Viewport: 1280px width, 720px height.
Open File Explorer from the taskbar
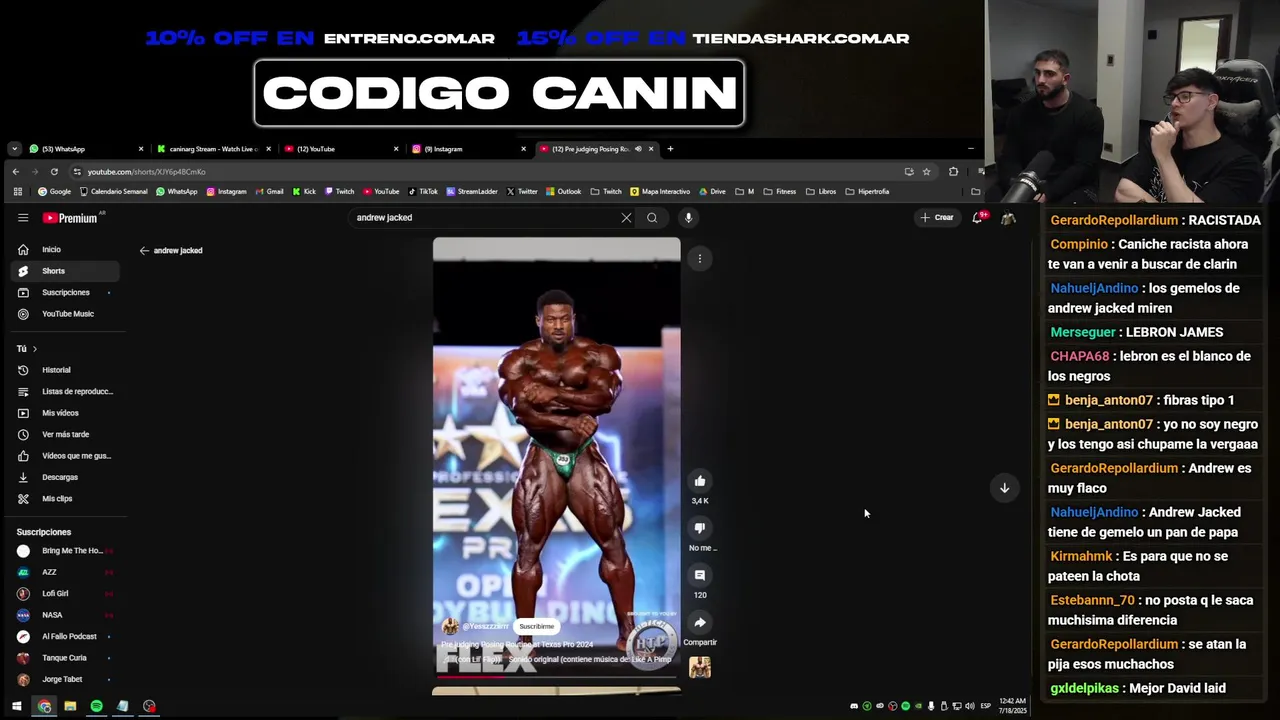[70, 706]
